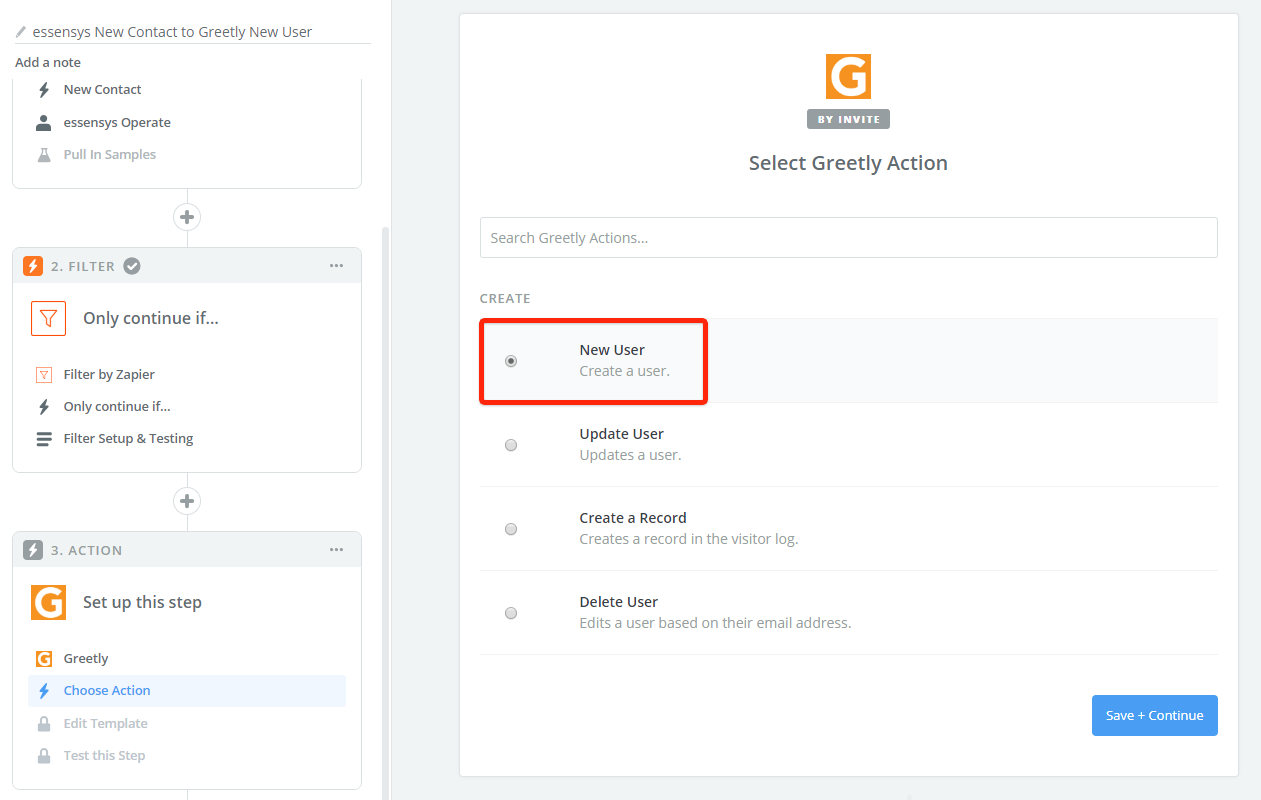Open the Choose Action section
1261x800 pixels.
pos(187,691)
